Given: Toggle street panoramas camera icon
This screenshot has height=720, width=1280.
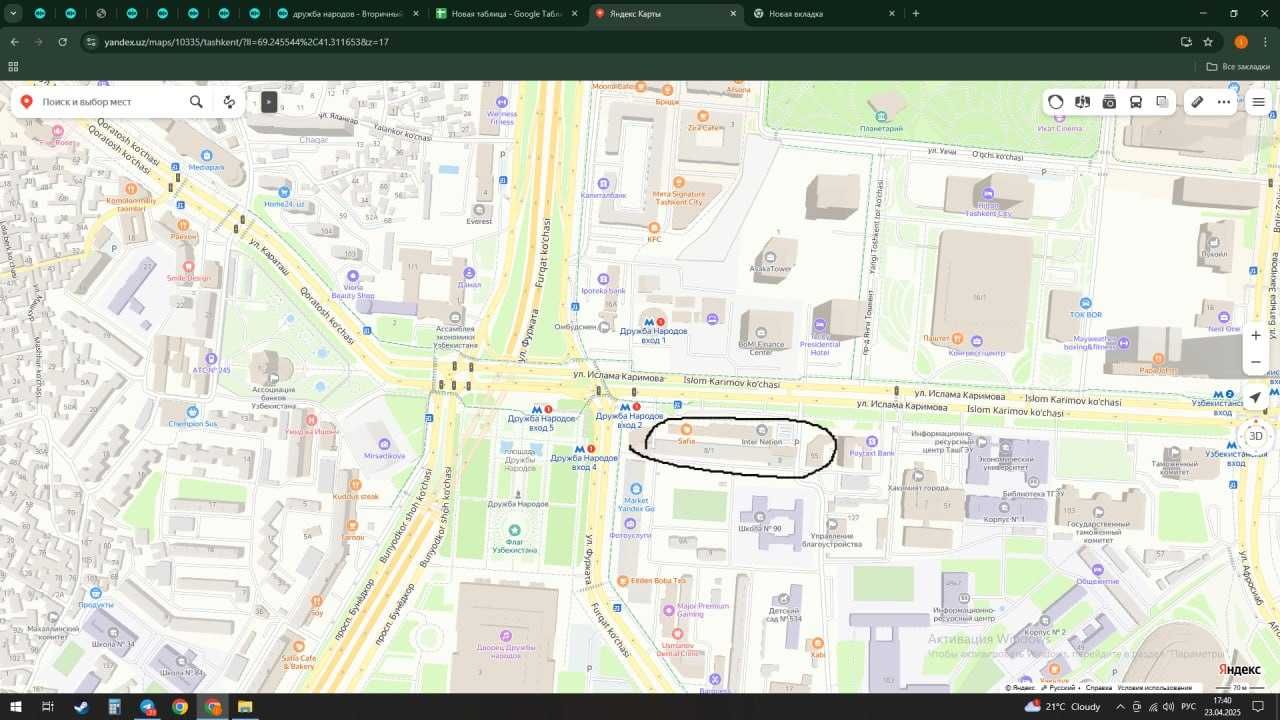Looking at the screenshot, I should point(1109,102).
